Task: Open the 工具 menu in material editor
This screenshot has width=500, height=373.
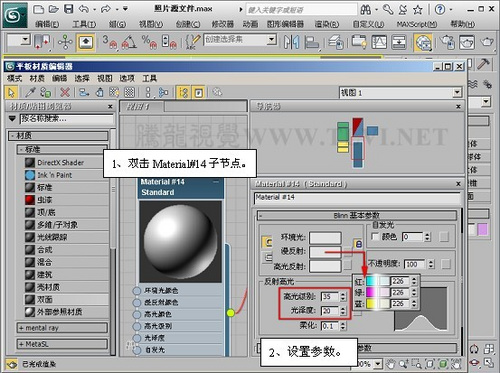Action: pos(149,78)
